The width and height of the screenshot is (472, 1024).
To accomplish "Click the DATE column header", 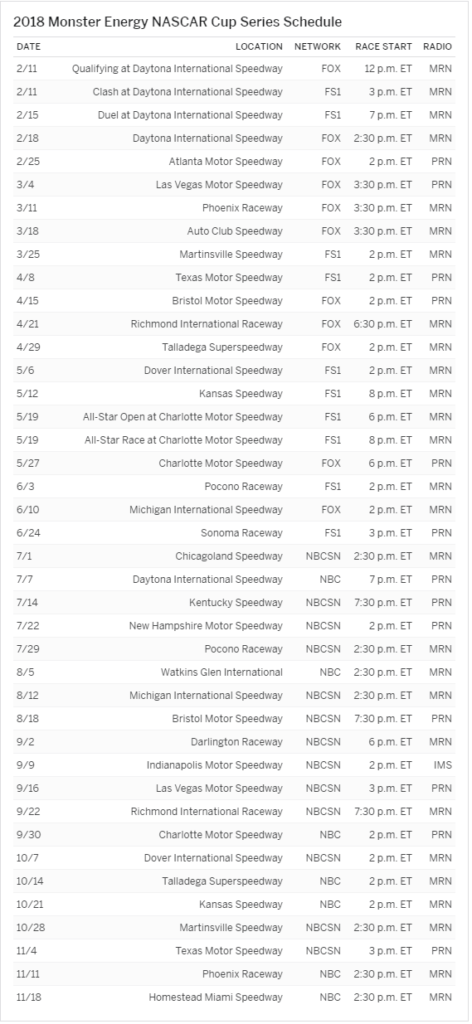I will [x=28, y=46].
